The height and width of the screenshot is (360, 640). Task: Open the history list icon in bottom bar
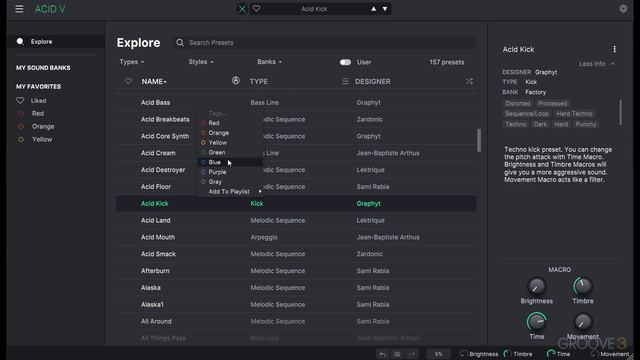tap(397, 354)
